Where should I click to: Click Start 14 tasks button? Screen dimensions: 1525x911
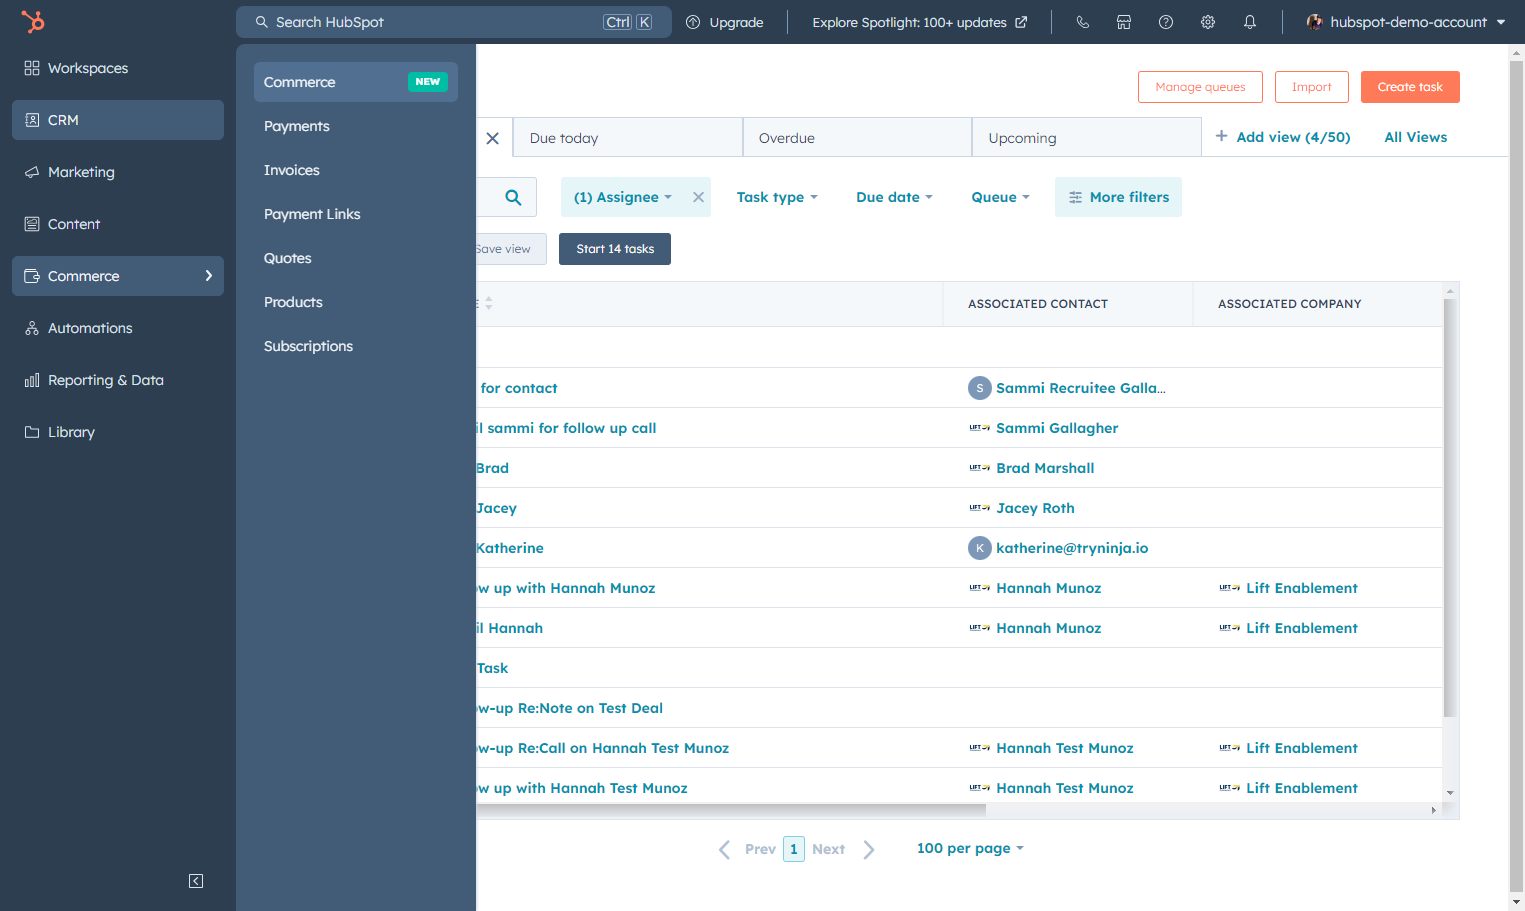615,249
